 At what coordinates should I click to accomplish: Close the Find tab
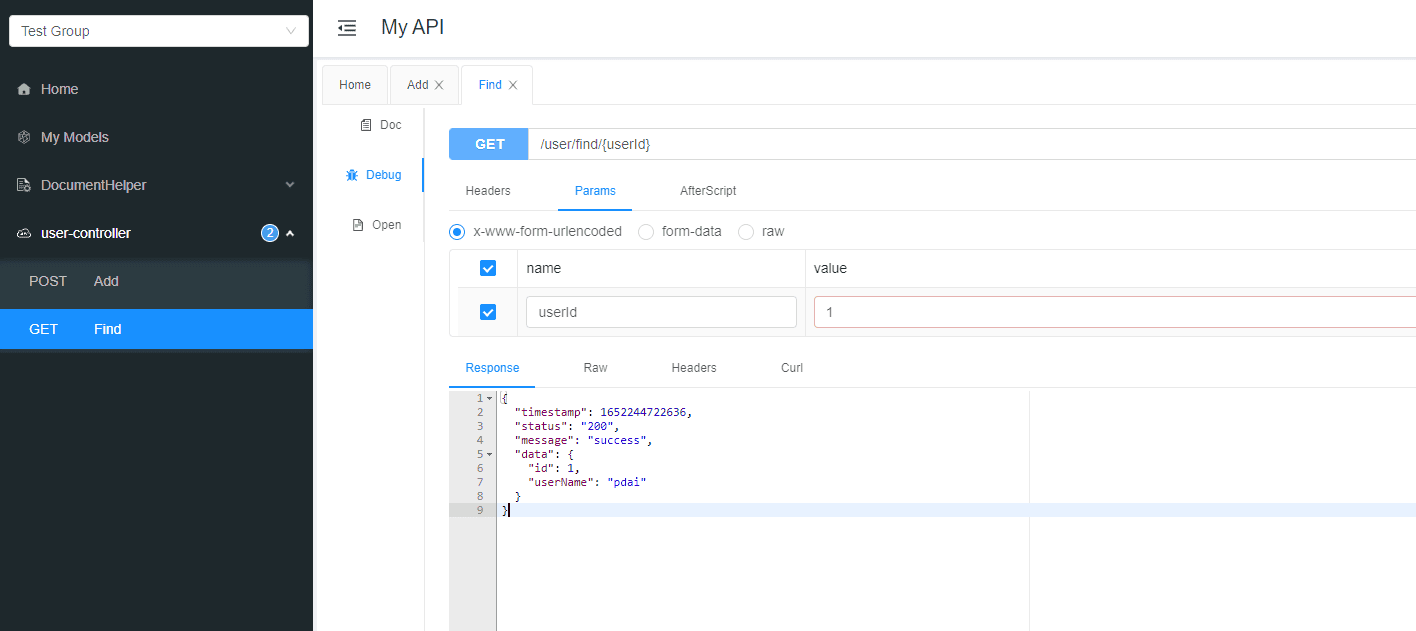pos(513,85)
